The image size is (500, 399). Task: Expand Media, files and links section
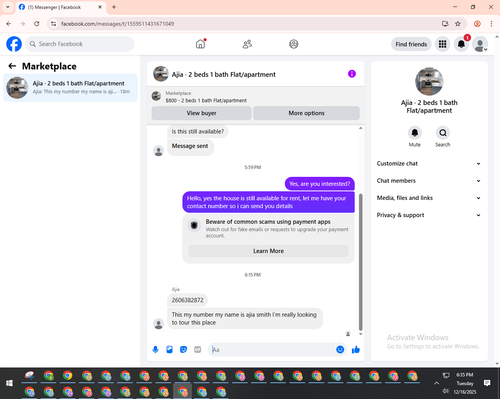pyautogui.click(x=429, y=198)
